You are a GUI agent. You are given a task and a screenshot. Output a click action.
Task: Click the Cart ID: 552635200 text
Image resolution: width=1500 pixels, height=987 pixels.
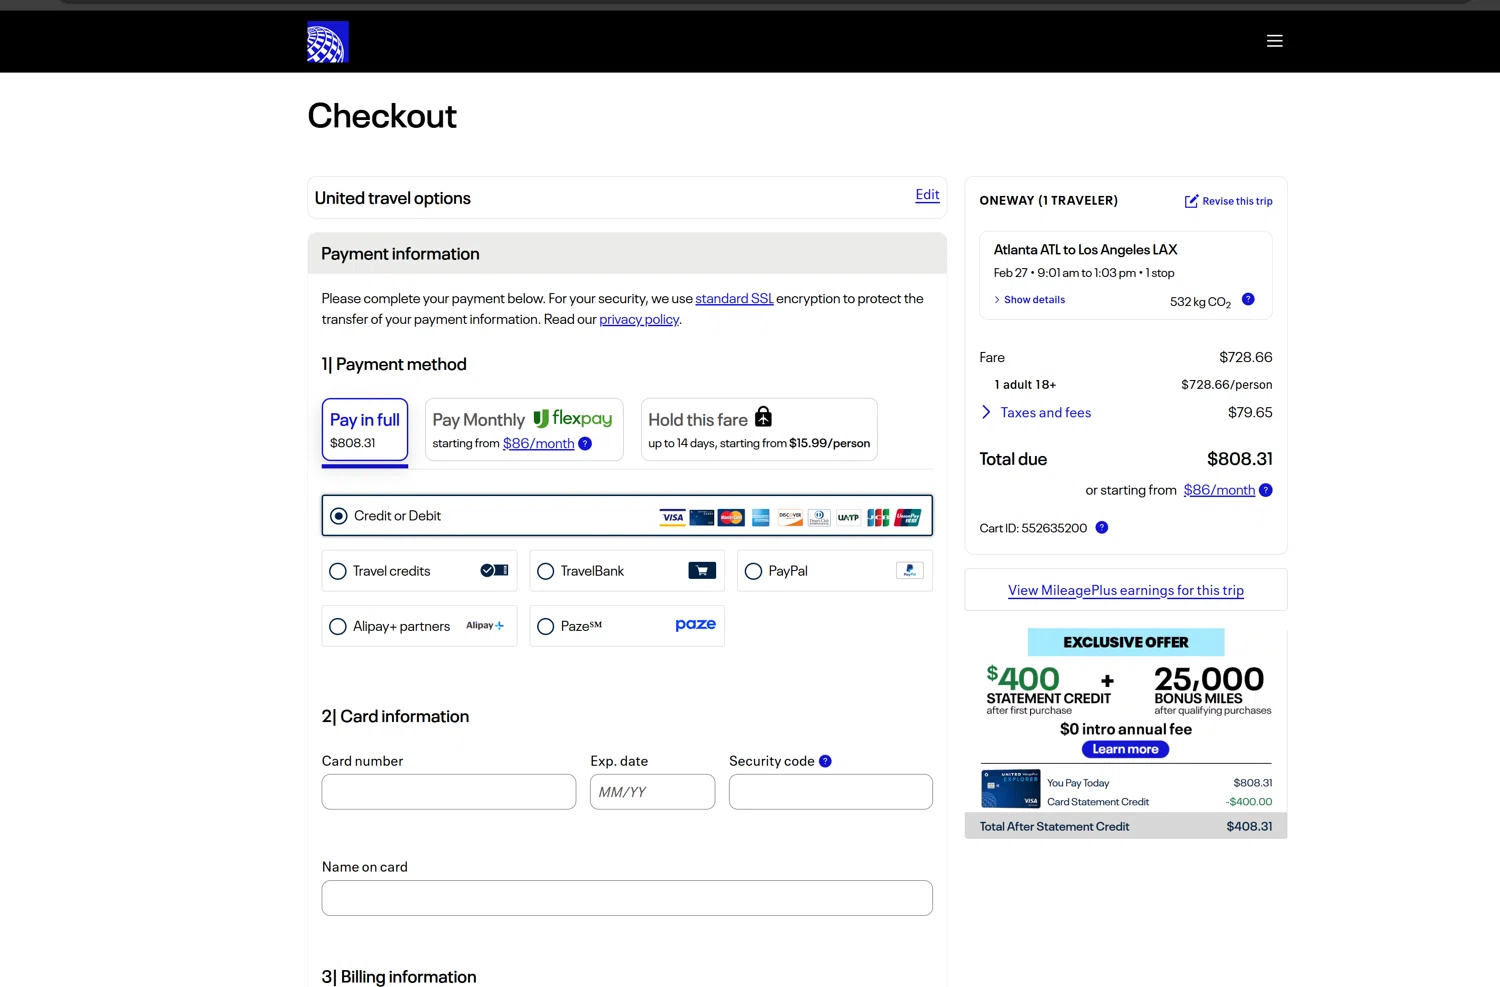[x=1033, y=528]
